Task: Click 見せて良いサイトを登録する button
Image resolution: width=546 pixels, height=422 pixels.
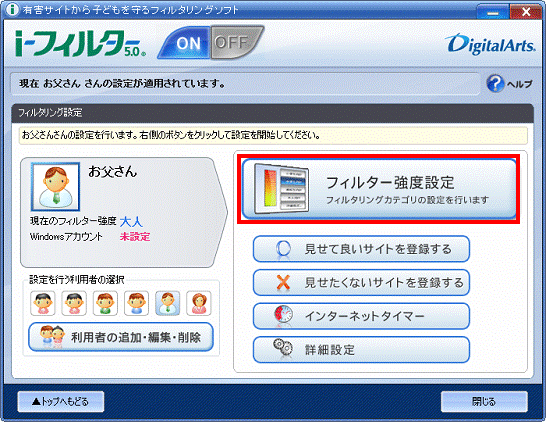Action: 361,249
